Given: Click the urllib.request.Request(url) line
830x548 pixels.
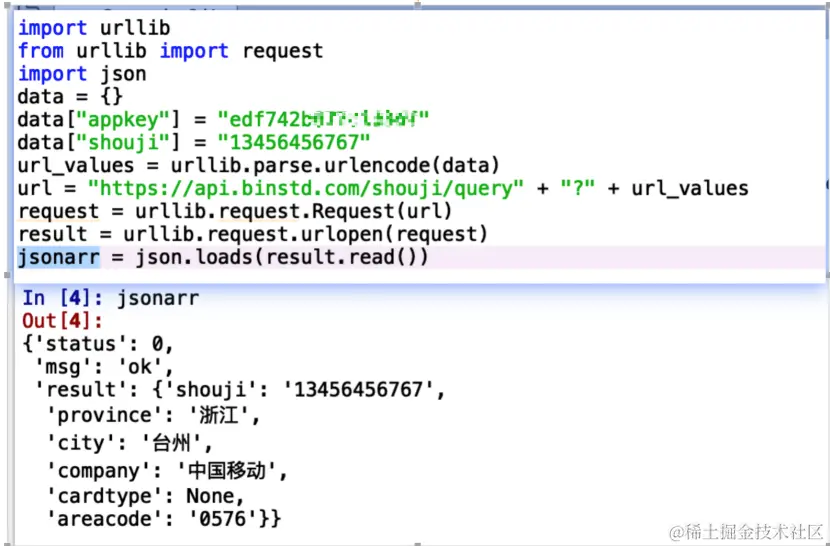Looking at the screenshot, I should pyautogui.click(x=235, y=211).
